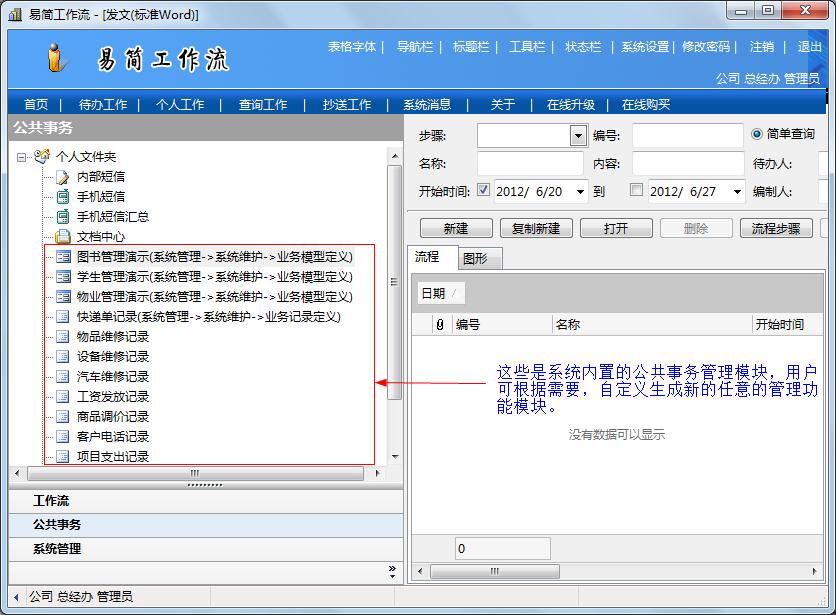Click the 工资发放记录 record icon
836x615 pixels.
[62, 396]
